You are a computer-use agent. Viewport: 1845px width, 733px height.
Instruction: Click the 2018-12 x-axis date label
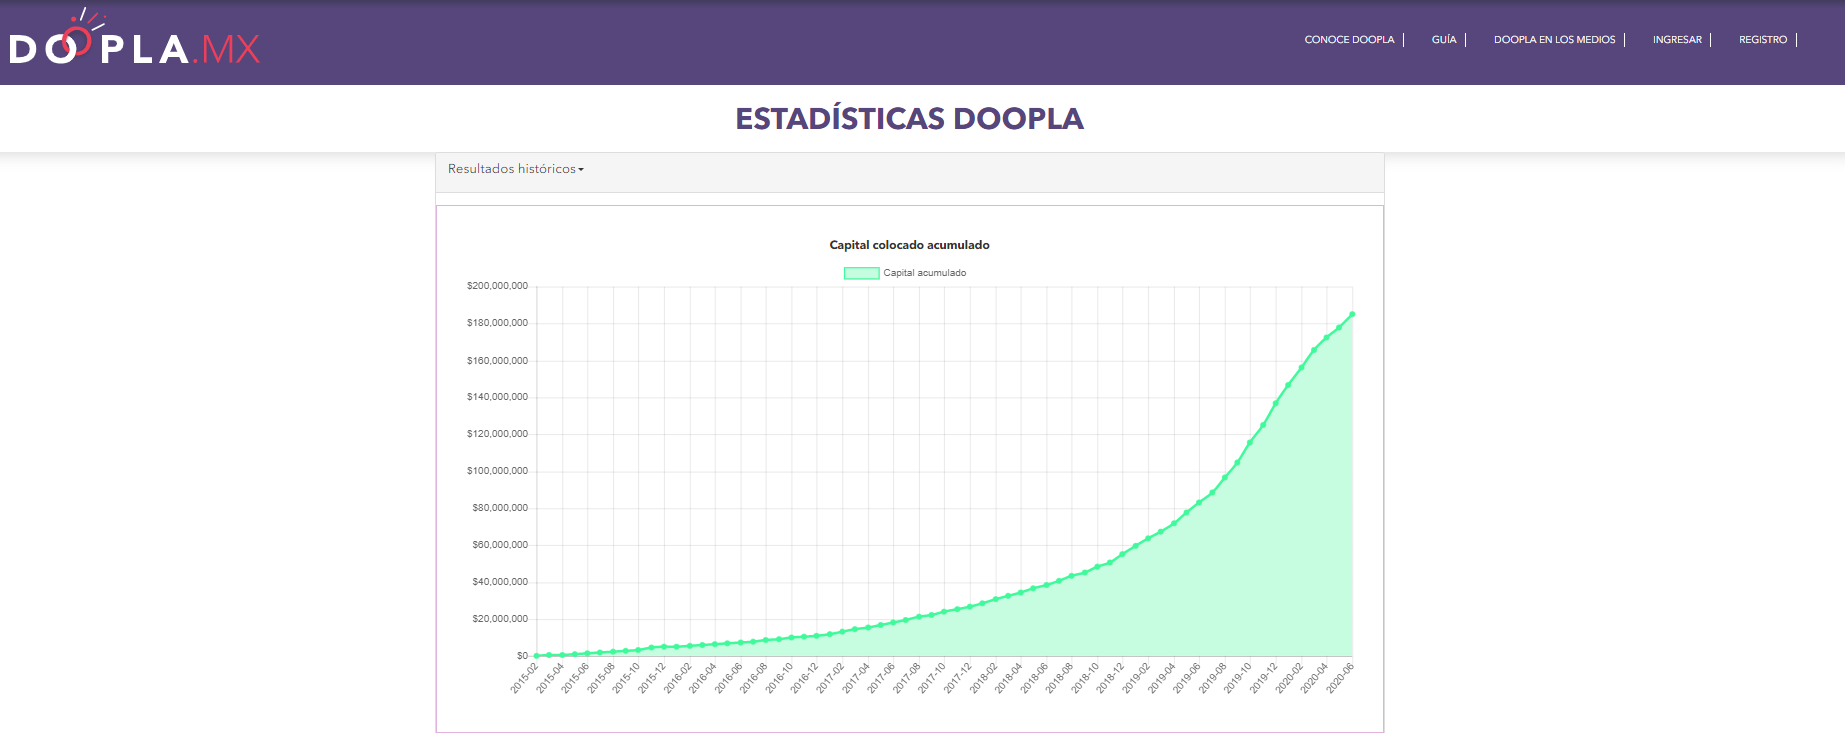click(x=1111, y=678)
